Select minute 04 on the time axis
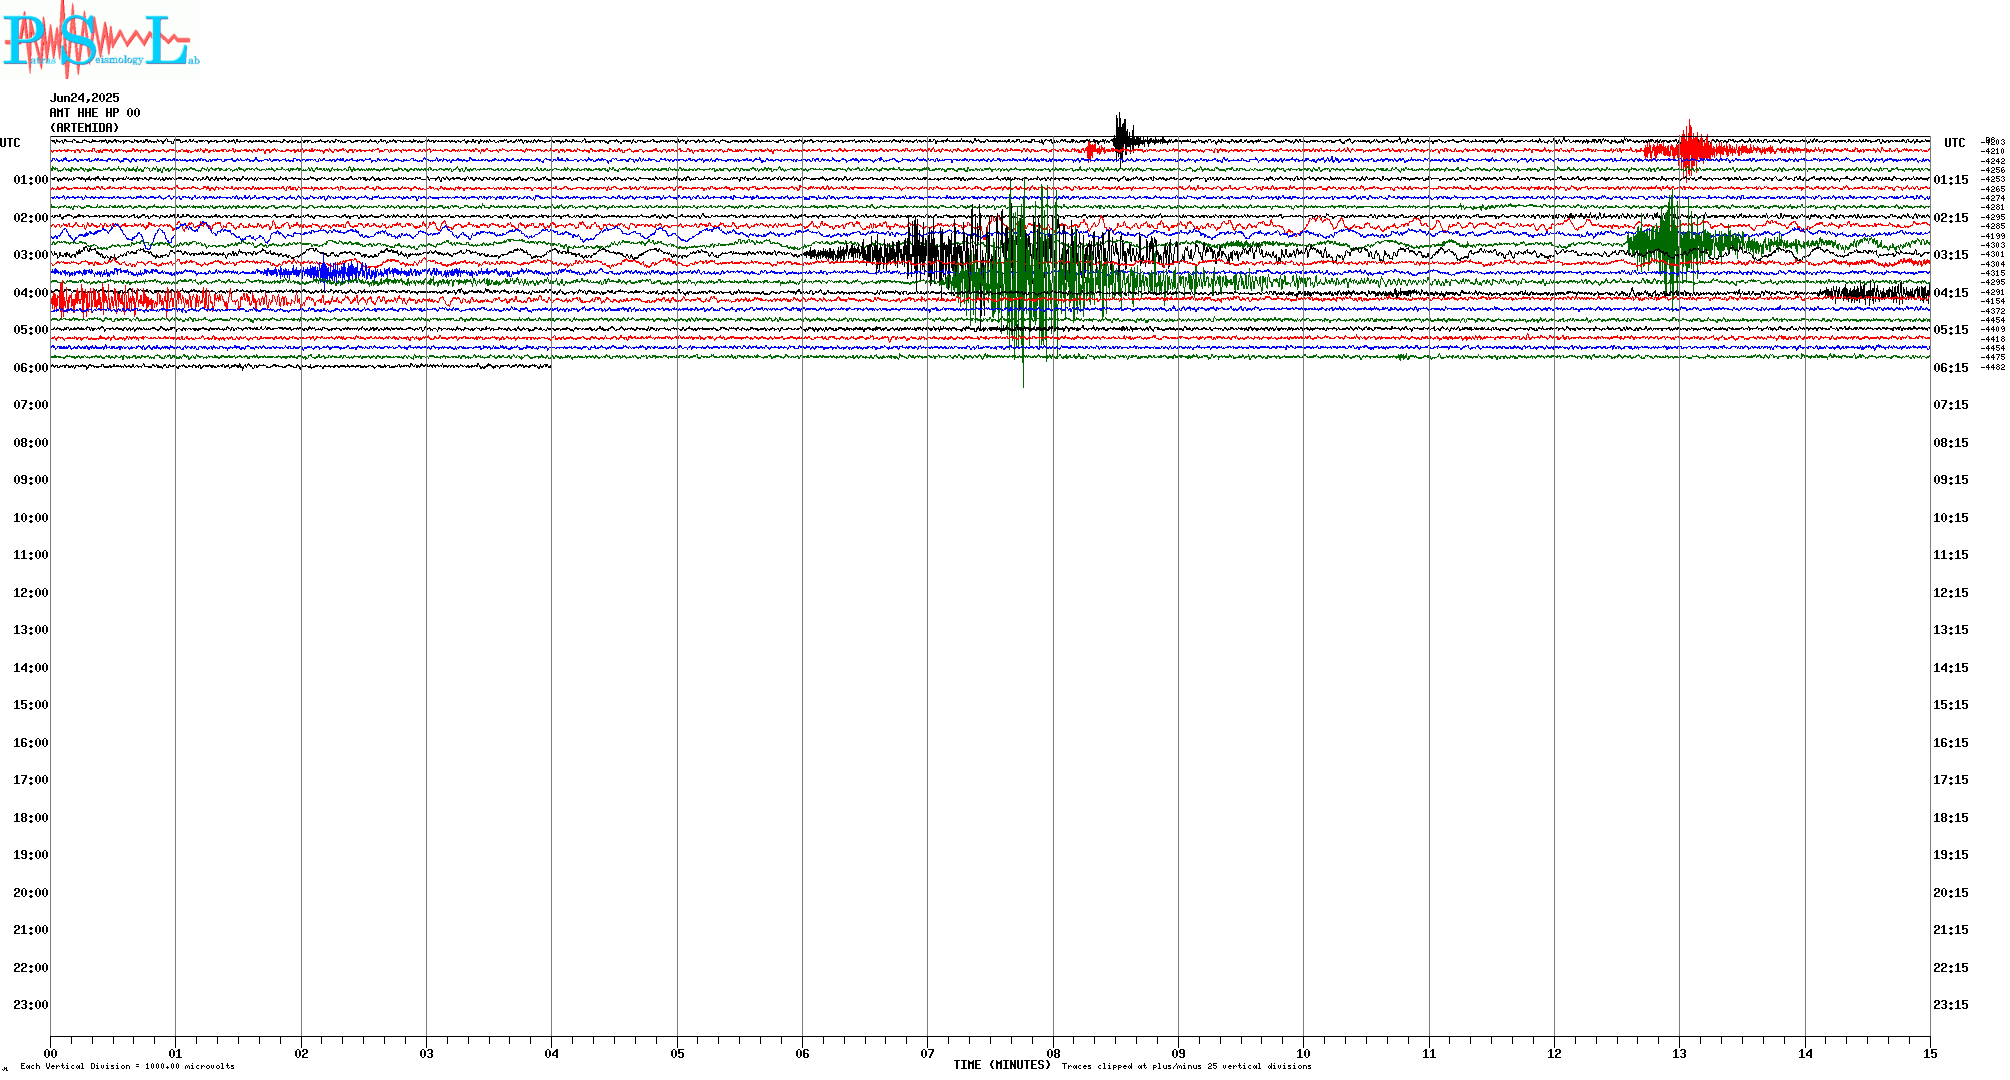The width and height of the screenshot is (2010, 1080). coord(552,1053)
